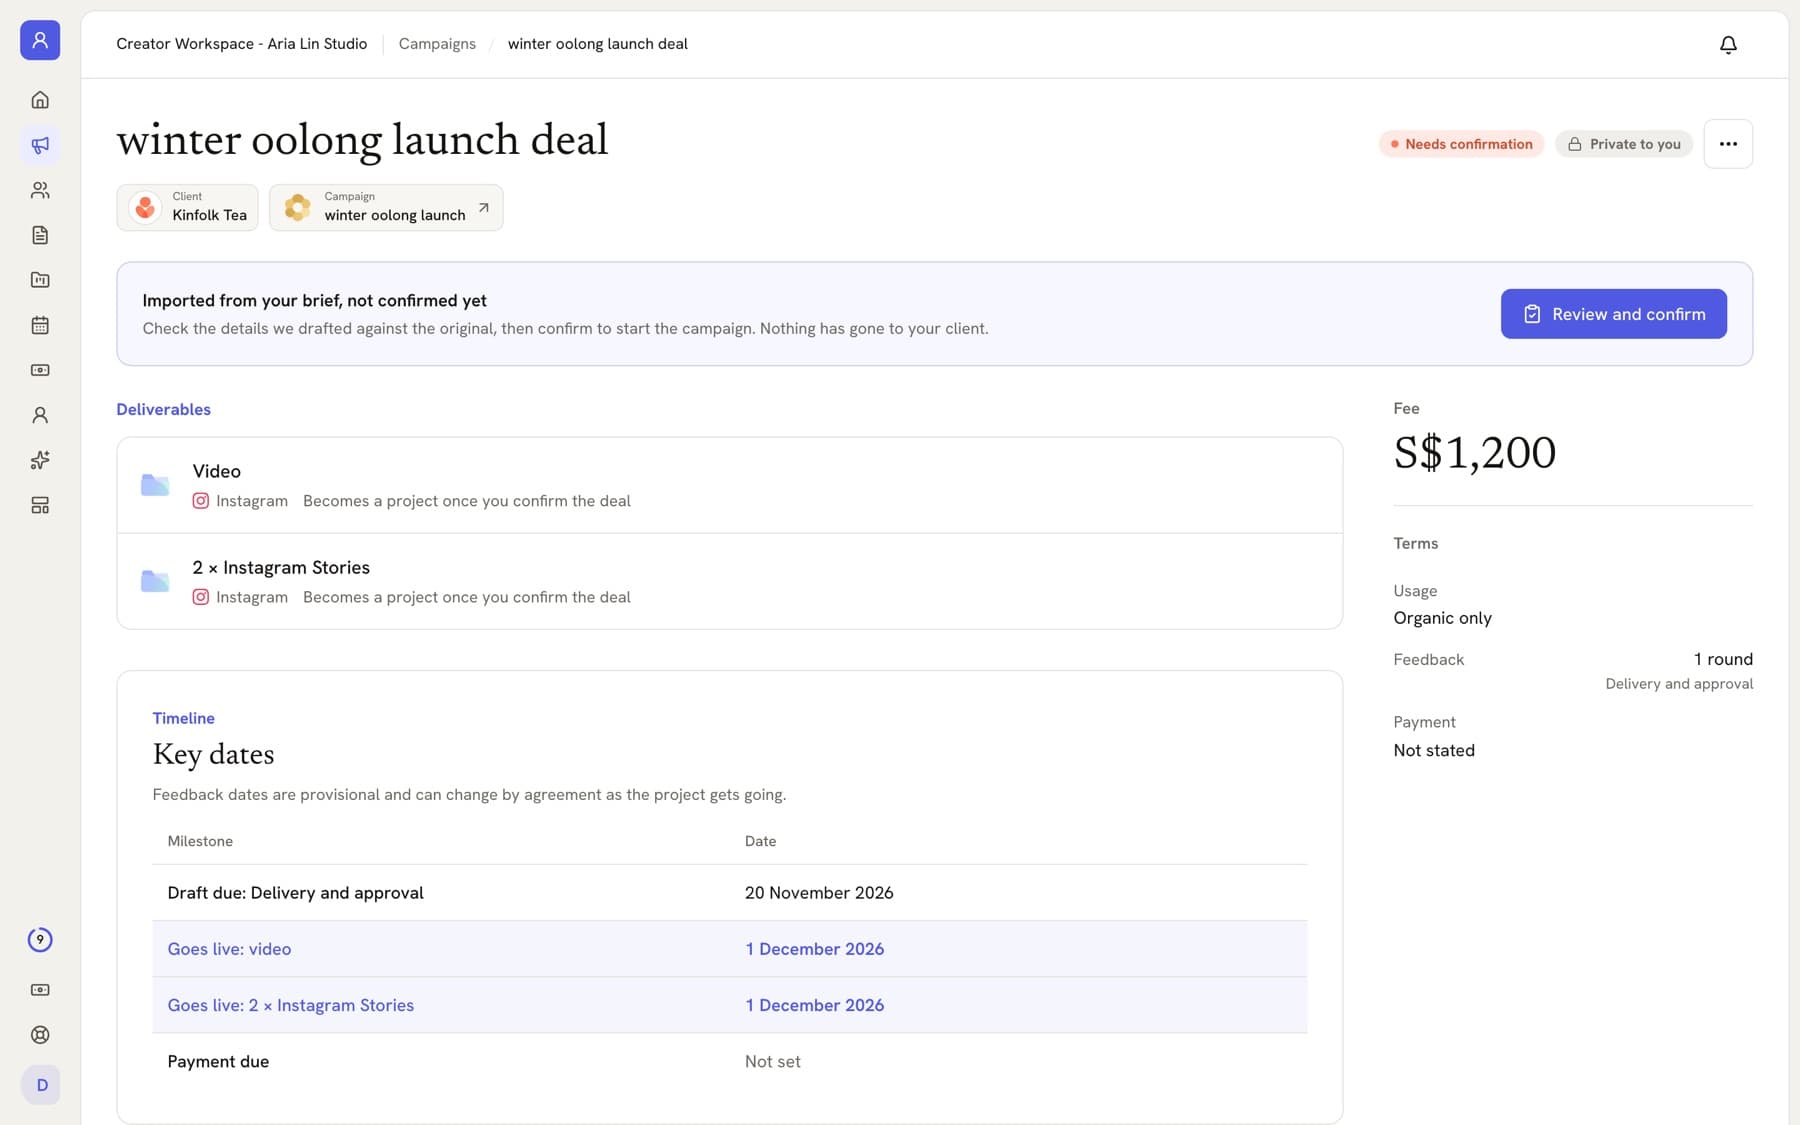Screen dimensions: 1800x1125
Task: Select the Goes live: video milestone
Action: 730,949
